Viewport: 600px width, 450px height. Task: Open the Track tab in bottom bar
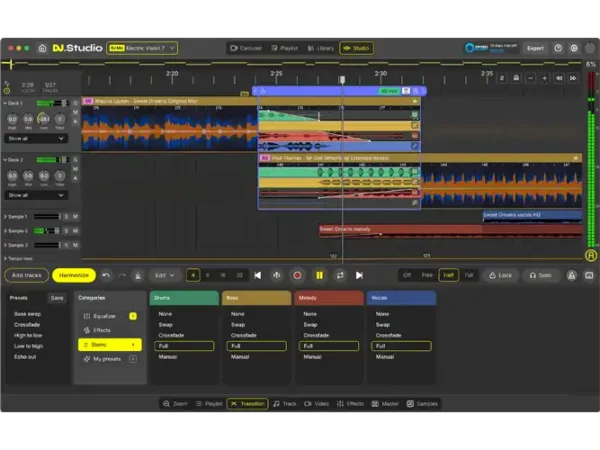[x=285, y=404]
